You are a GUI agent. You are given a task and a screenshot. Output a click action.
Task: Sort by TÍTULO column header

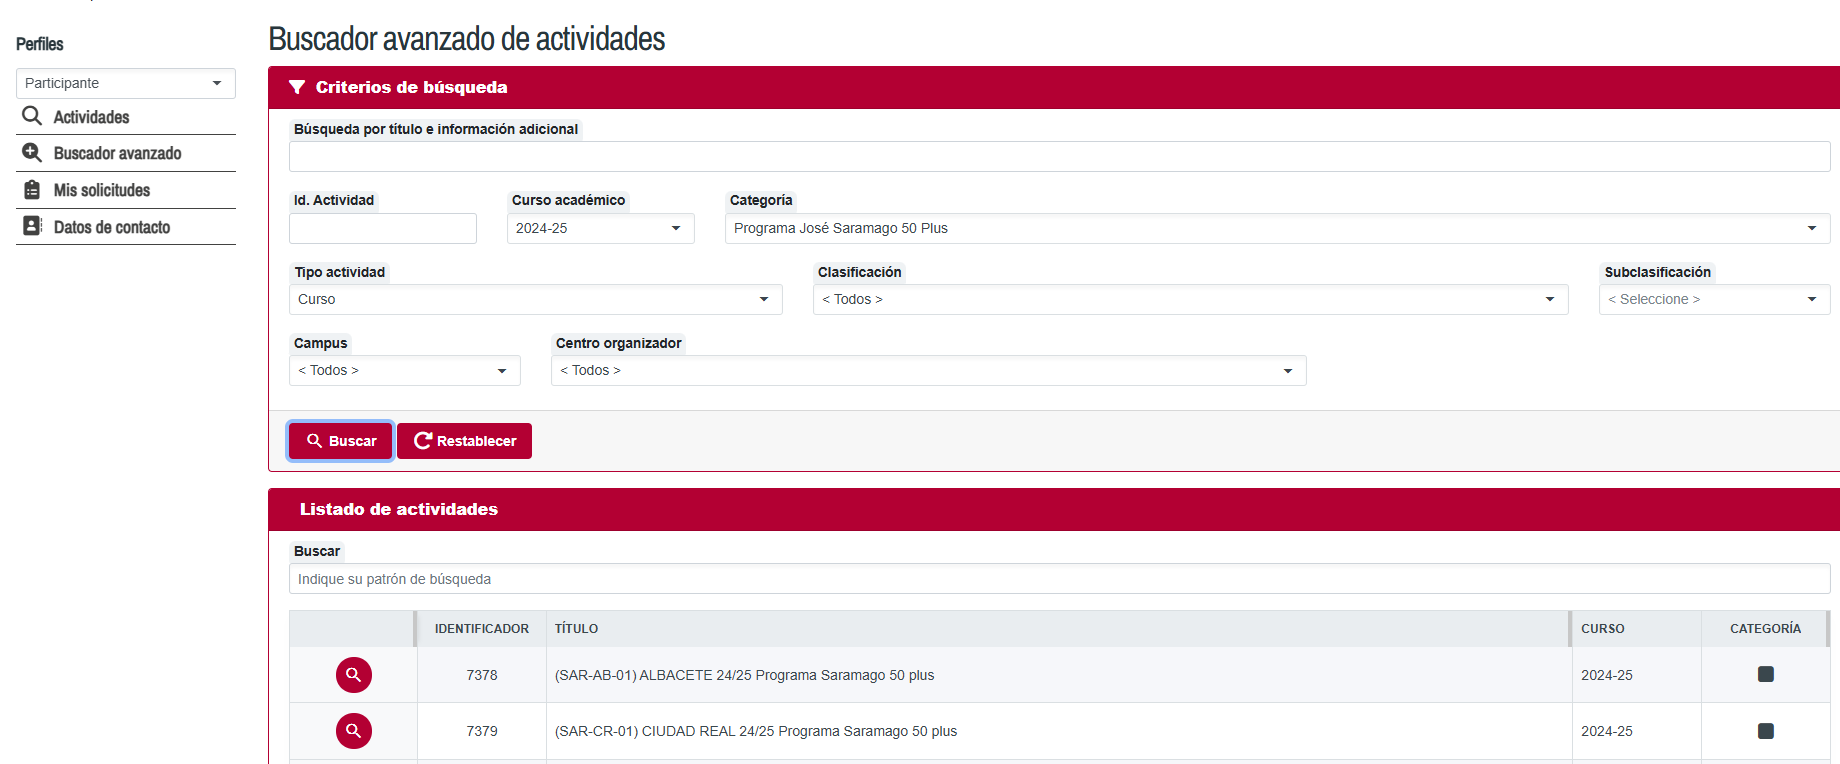pos(1059,629)
